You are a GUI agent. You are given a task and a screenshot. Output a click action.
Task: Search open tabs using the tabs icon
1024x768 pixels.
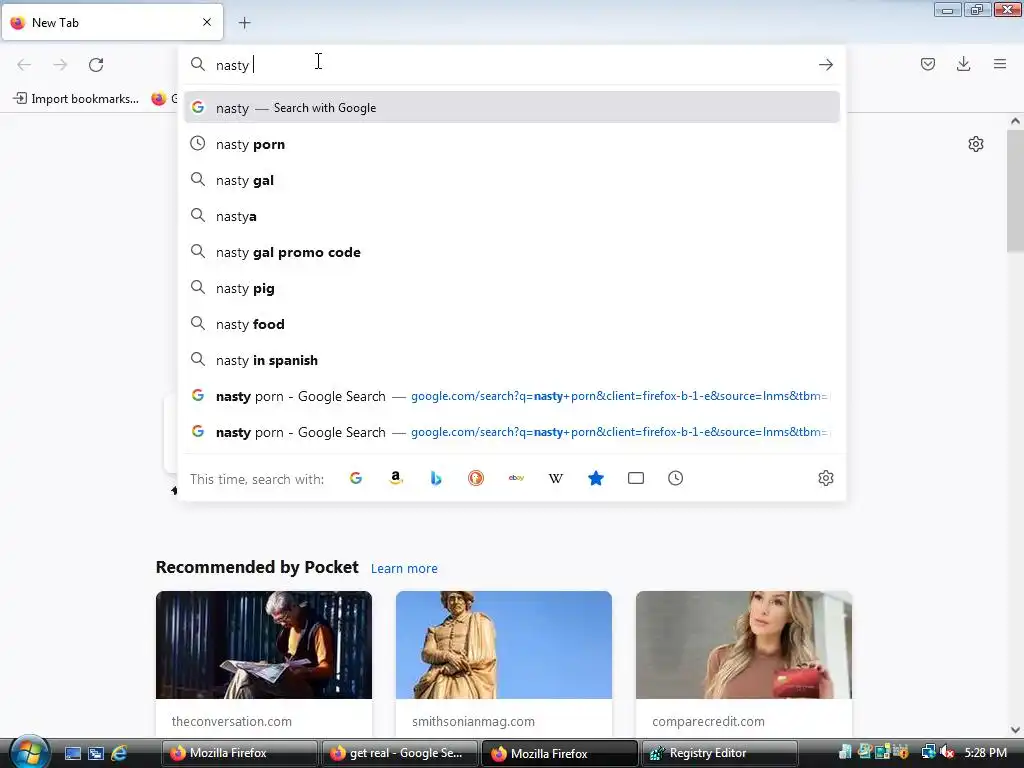(x=635, y=478)
